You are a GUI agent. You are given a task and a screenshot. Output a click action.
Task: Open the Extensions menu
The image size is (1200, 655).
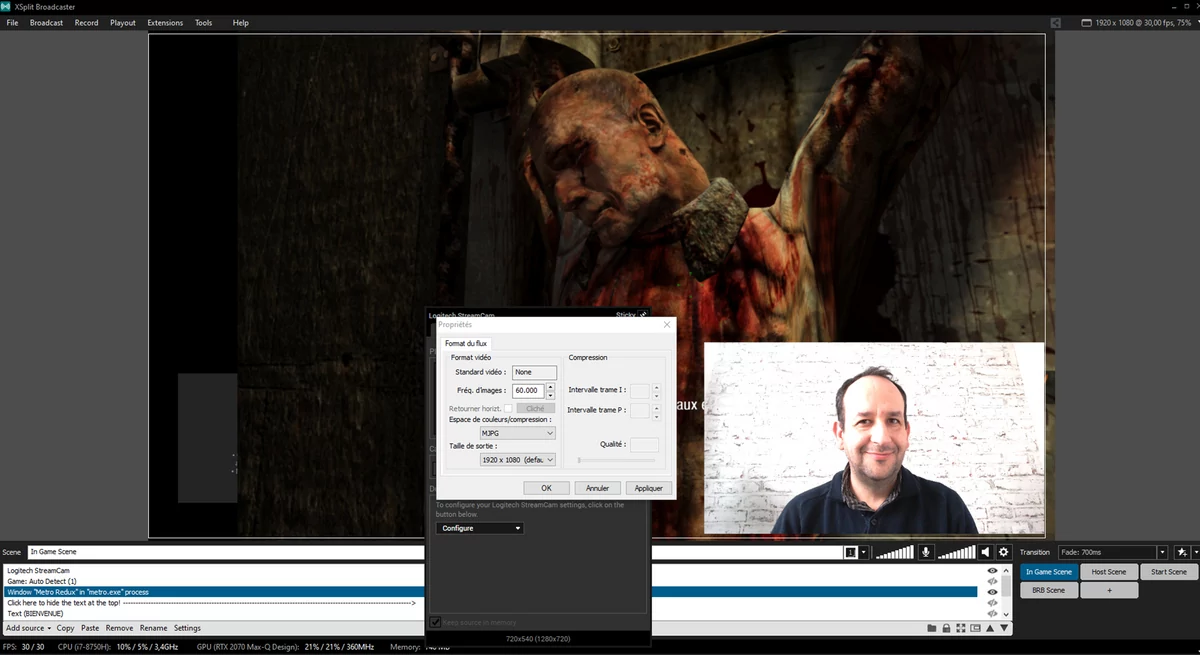165,22
